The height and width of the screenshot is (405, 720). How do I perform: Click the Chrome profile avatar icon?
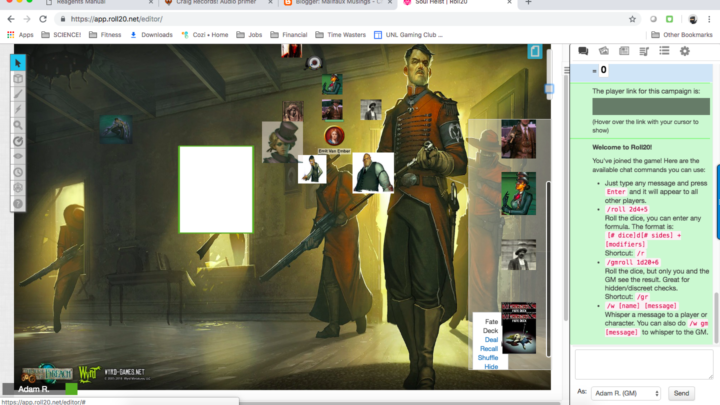point(693,19)
